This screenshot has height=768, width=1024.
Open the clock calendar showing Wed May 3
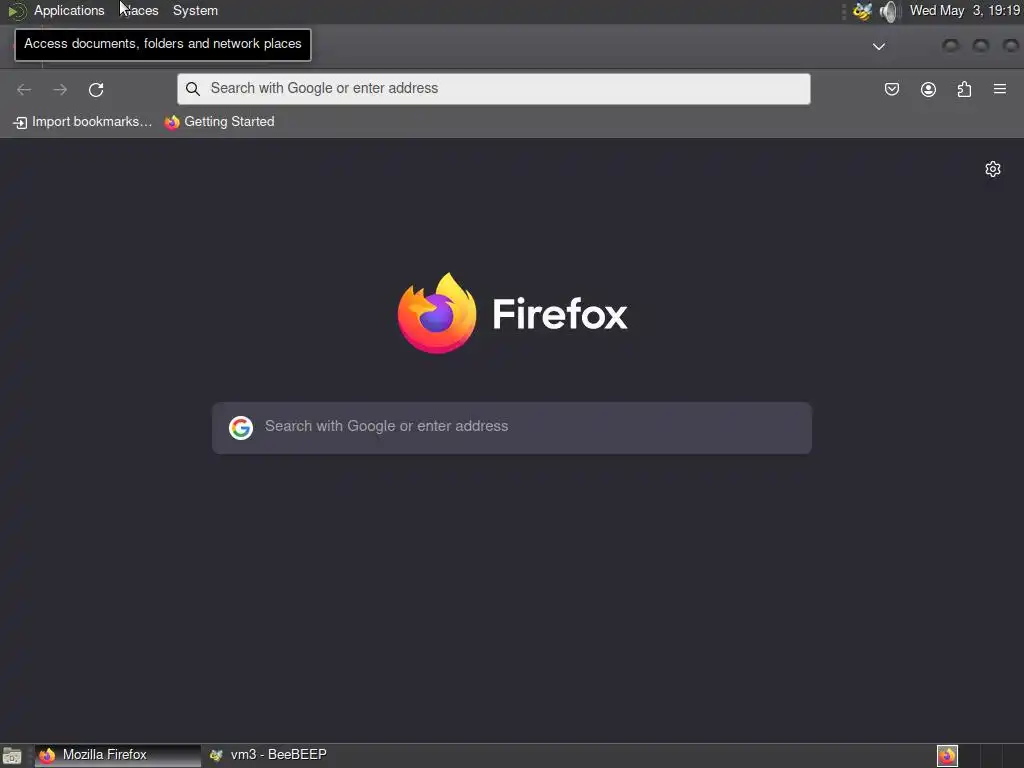(965, 10)
